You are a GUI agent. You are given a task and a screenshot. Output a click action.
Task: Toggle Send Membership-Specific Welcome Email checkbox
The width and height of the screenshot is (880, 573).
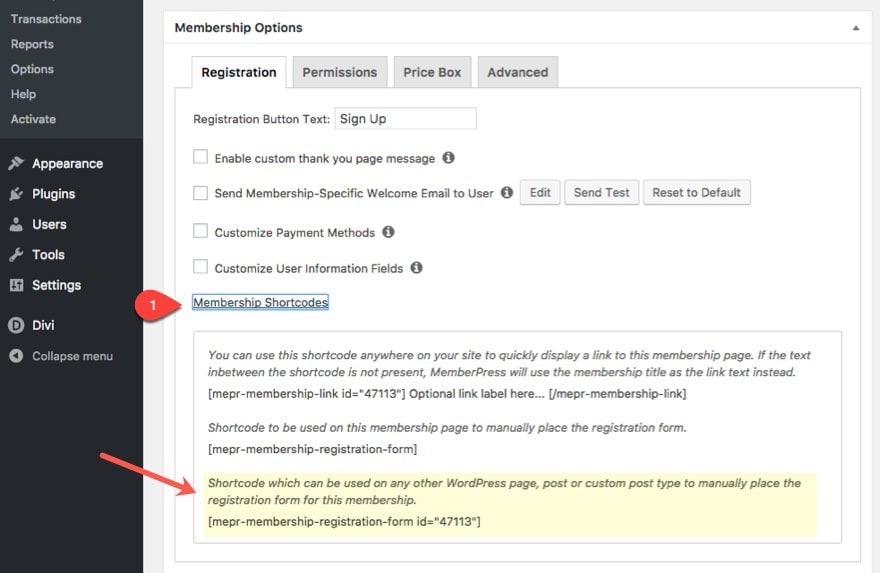[201, 193]
